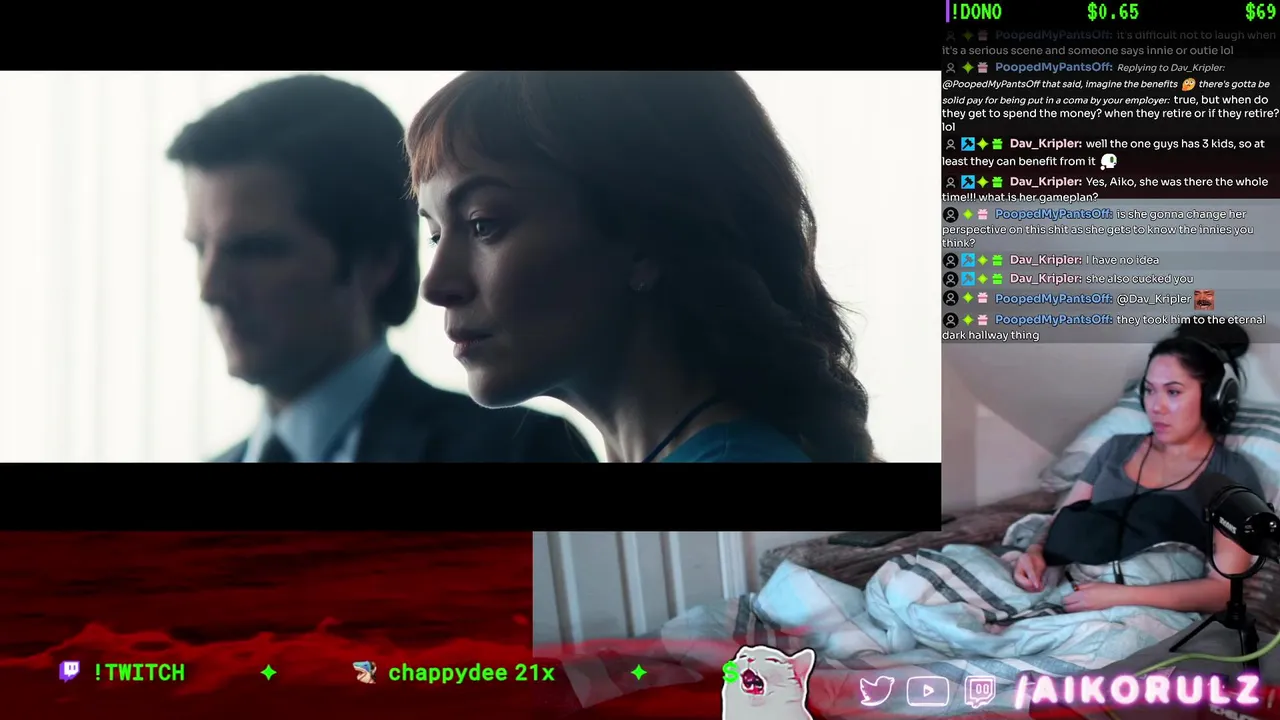Click green star badge on '@Dav_Kripler' mention row
This screenshot has height=720, width=1280.
click(x=967, y=299)
